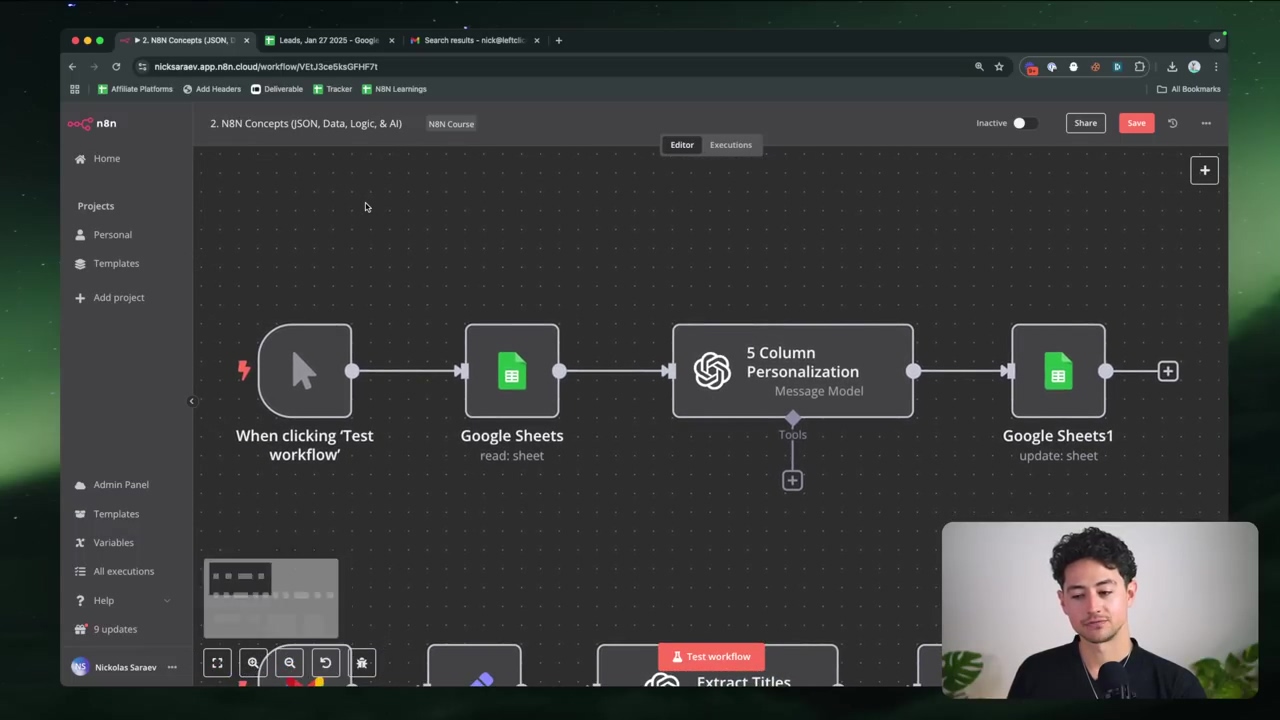The width and height of the screenshot is (1280, 720).
Task: Open a new browser tab
Action: (558, 40)
